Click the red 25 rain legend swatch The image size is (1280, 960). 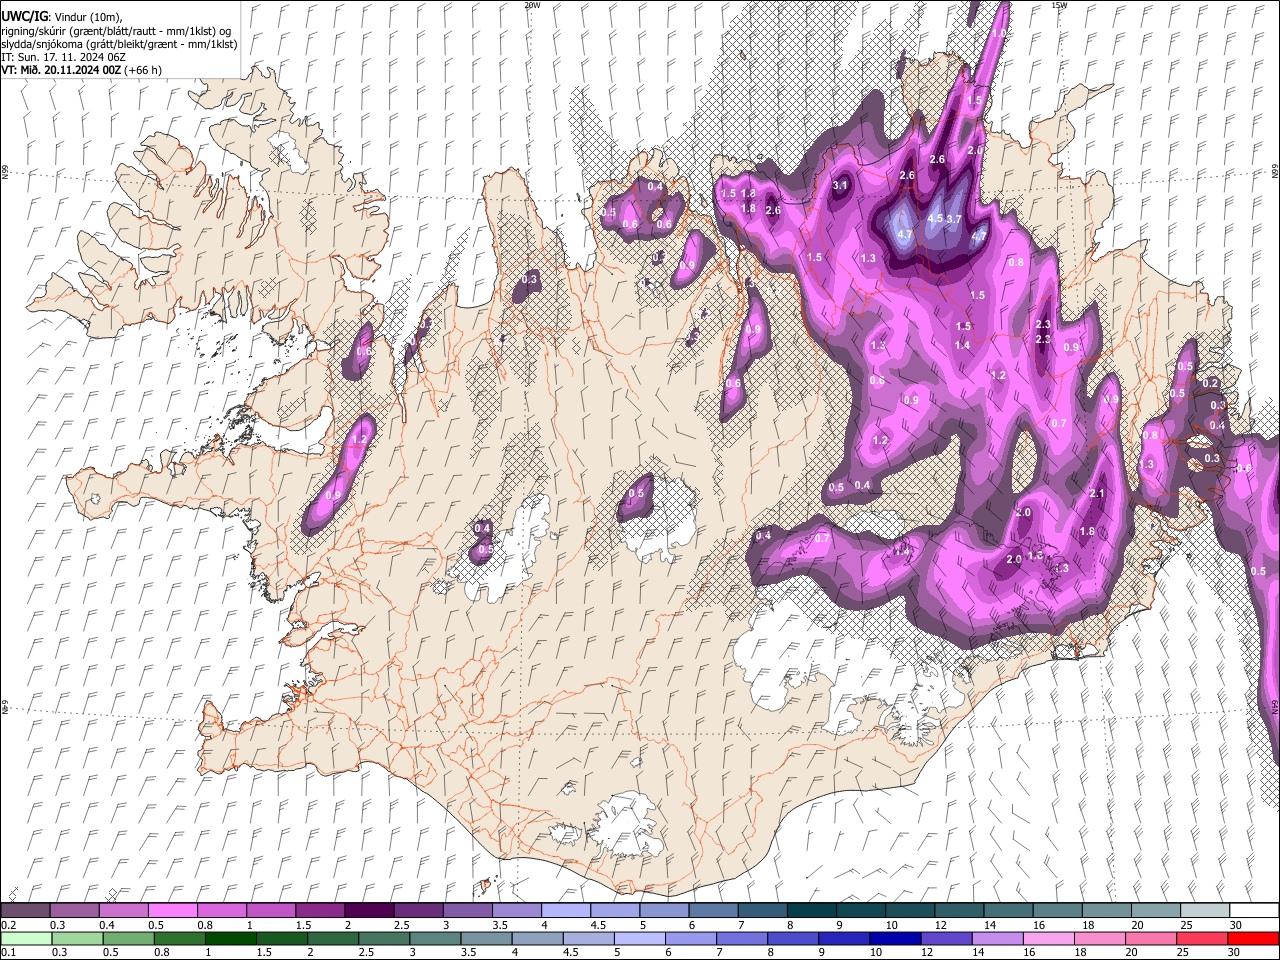click(x=1201, y=938)
